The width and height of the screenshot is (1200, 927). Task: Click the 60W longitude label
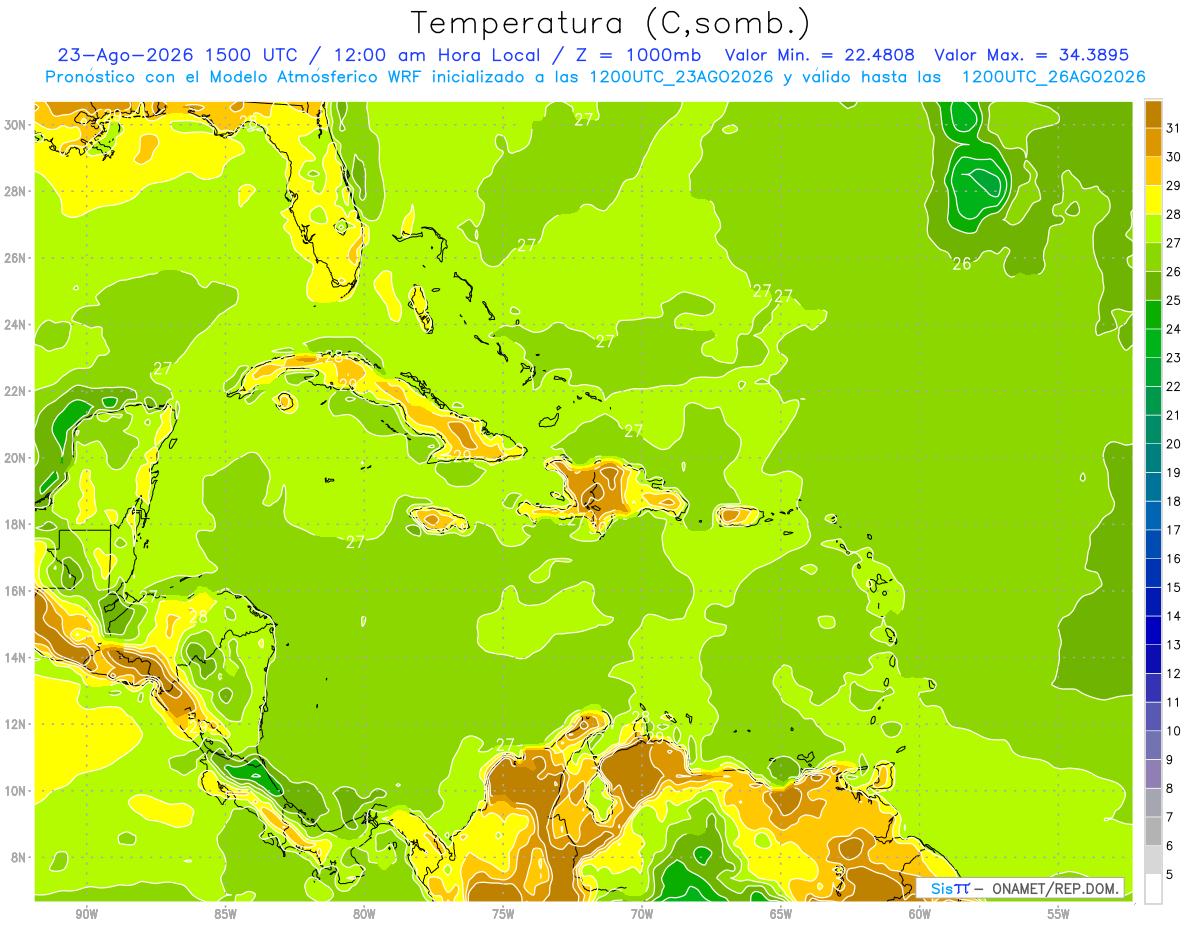(920, 914)
